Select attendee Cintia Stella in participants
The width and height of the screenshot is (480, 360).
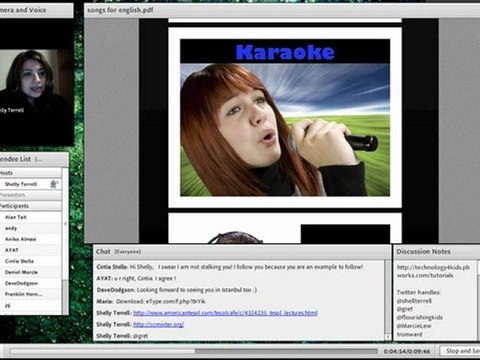(x=31, y=261)
